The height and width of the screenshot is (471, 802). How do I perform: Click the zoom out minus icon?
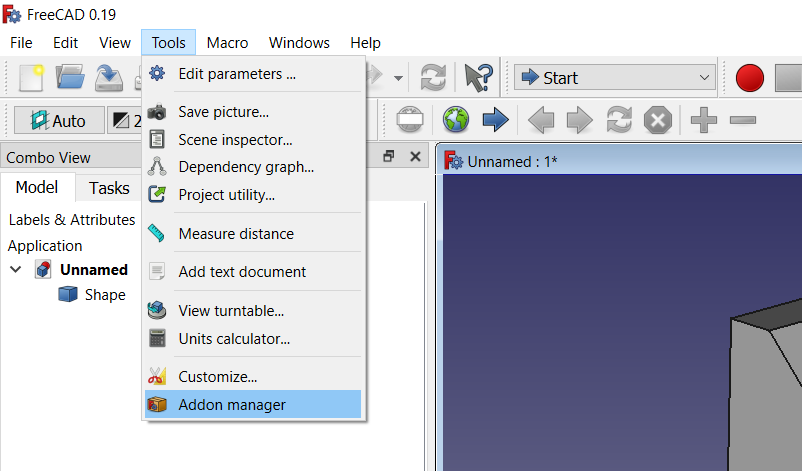pos(743,120)
